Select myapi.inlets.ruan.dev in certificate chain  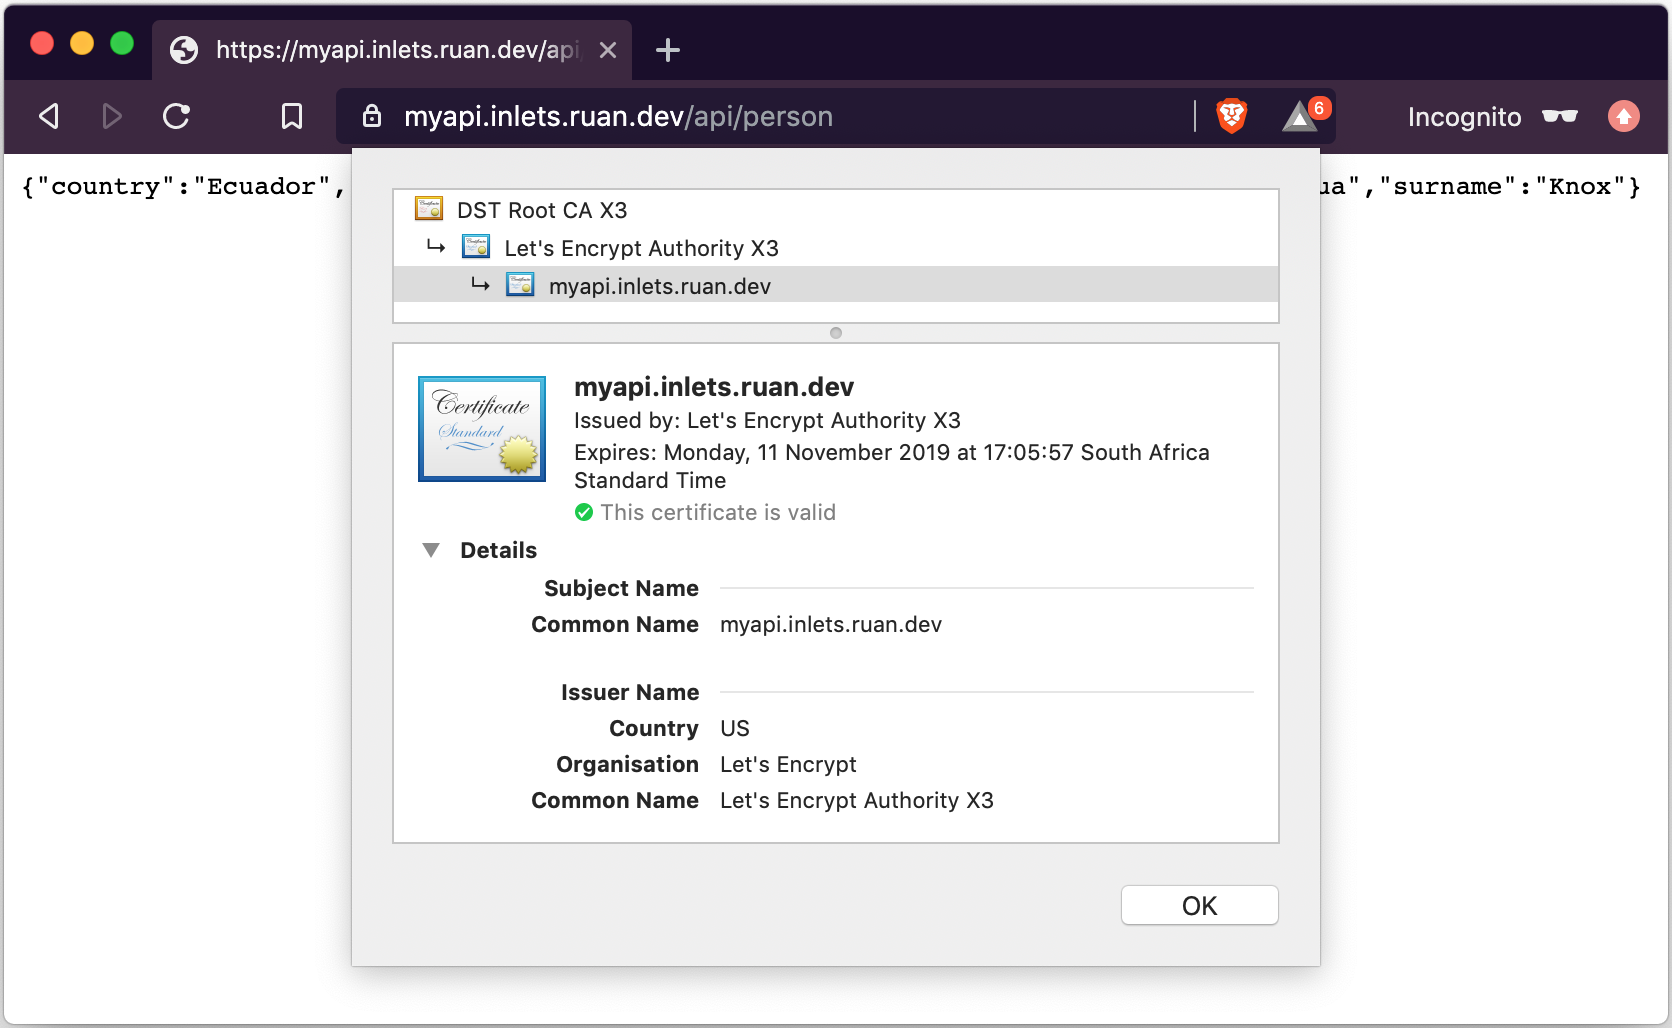[836, 286]
